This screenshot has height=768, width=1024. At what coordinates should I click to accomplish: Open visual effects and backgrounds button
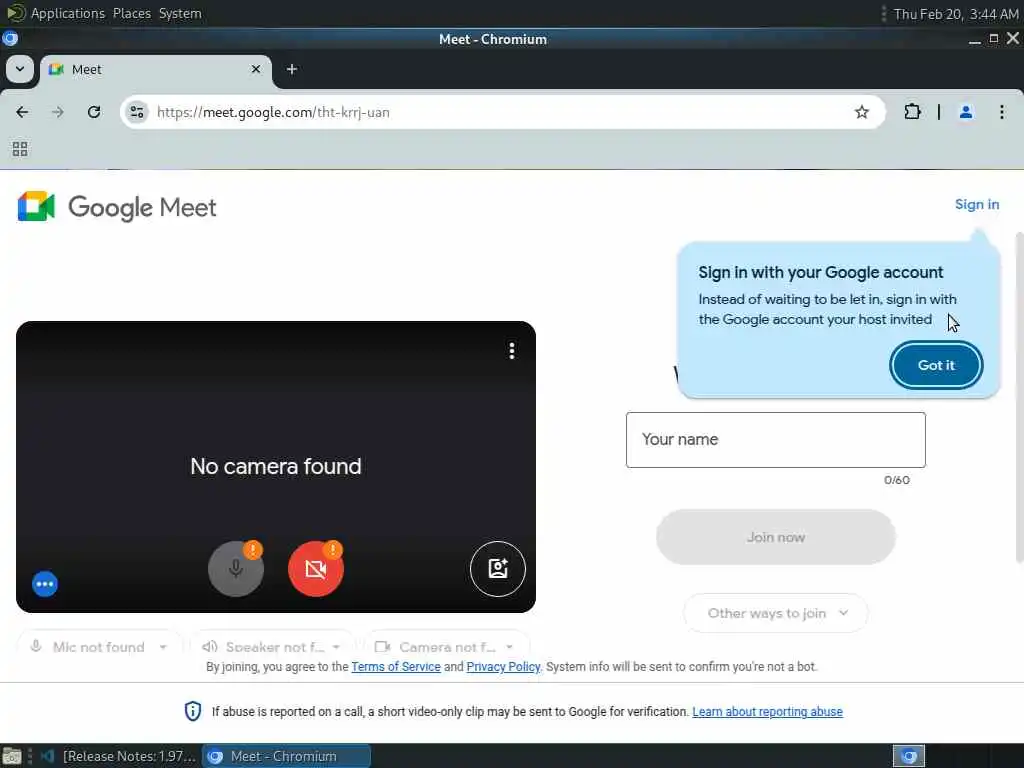[498, 569]
